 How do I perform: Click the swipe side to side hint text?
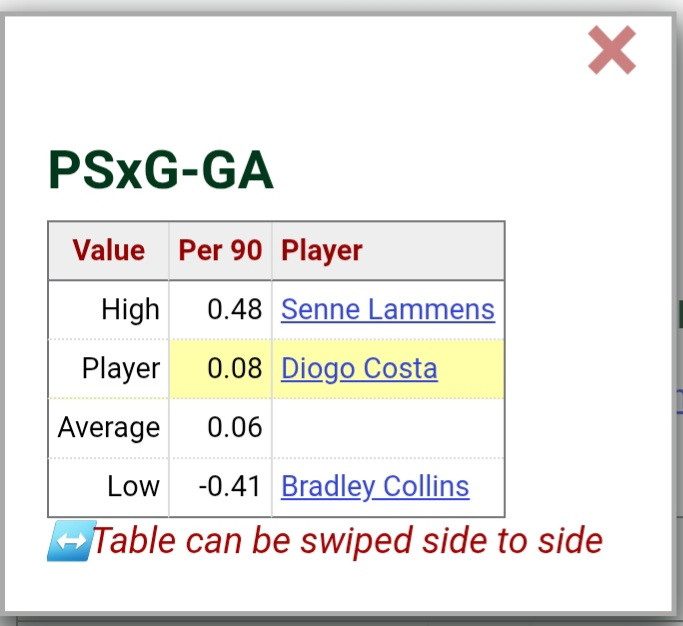(348, 541)
